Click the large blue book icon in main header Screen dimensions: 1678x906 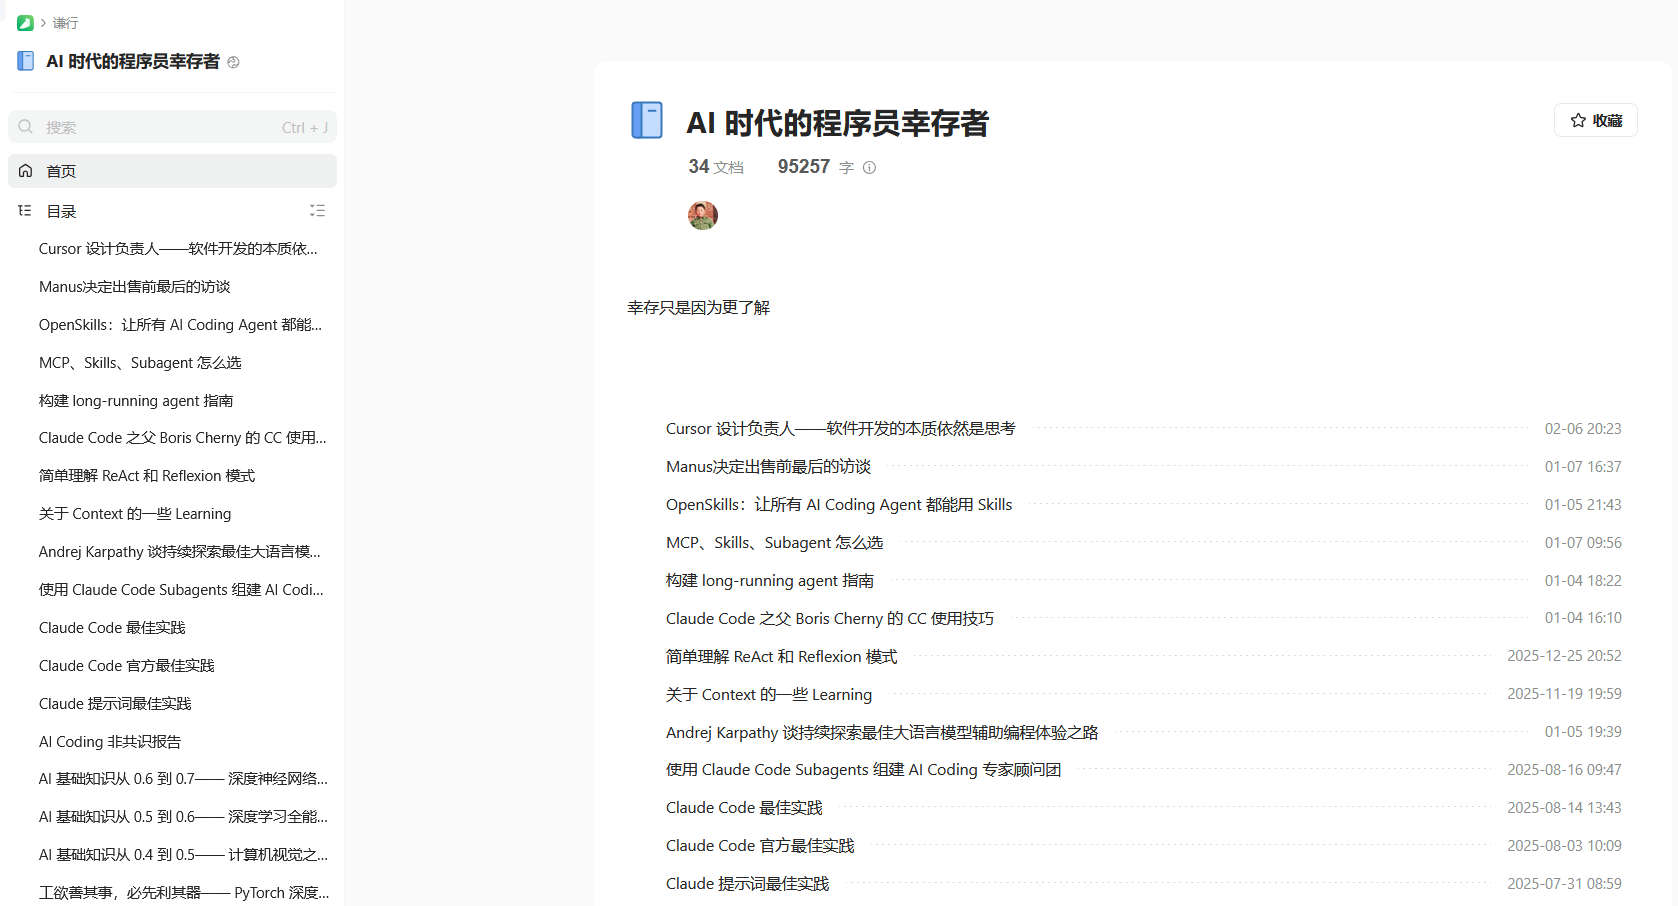click(x=647, y=120)
